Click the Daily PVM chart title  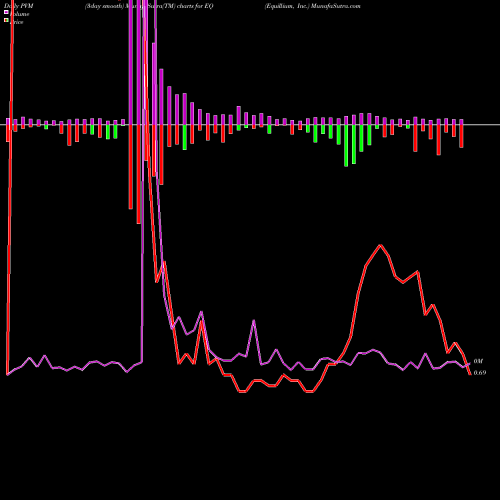[19, 6]
